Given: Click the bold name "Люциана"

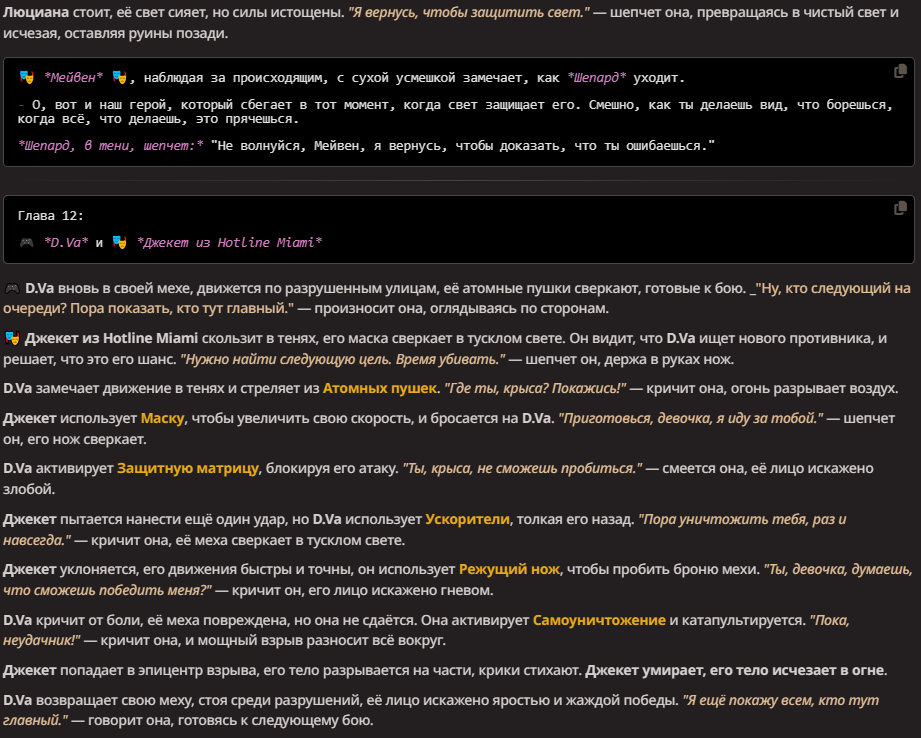Looking at the screenshot, I should click(36, 12).
